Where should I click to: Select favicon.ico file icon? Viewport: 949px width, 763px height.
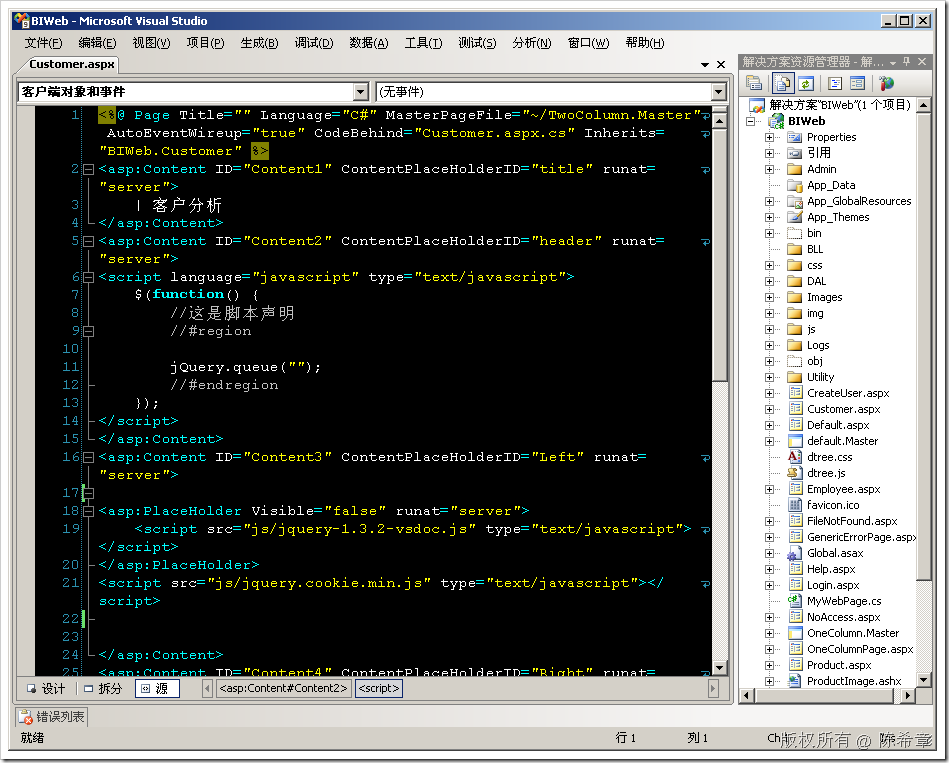pos(795,505)
